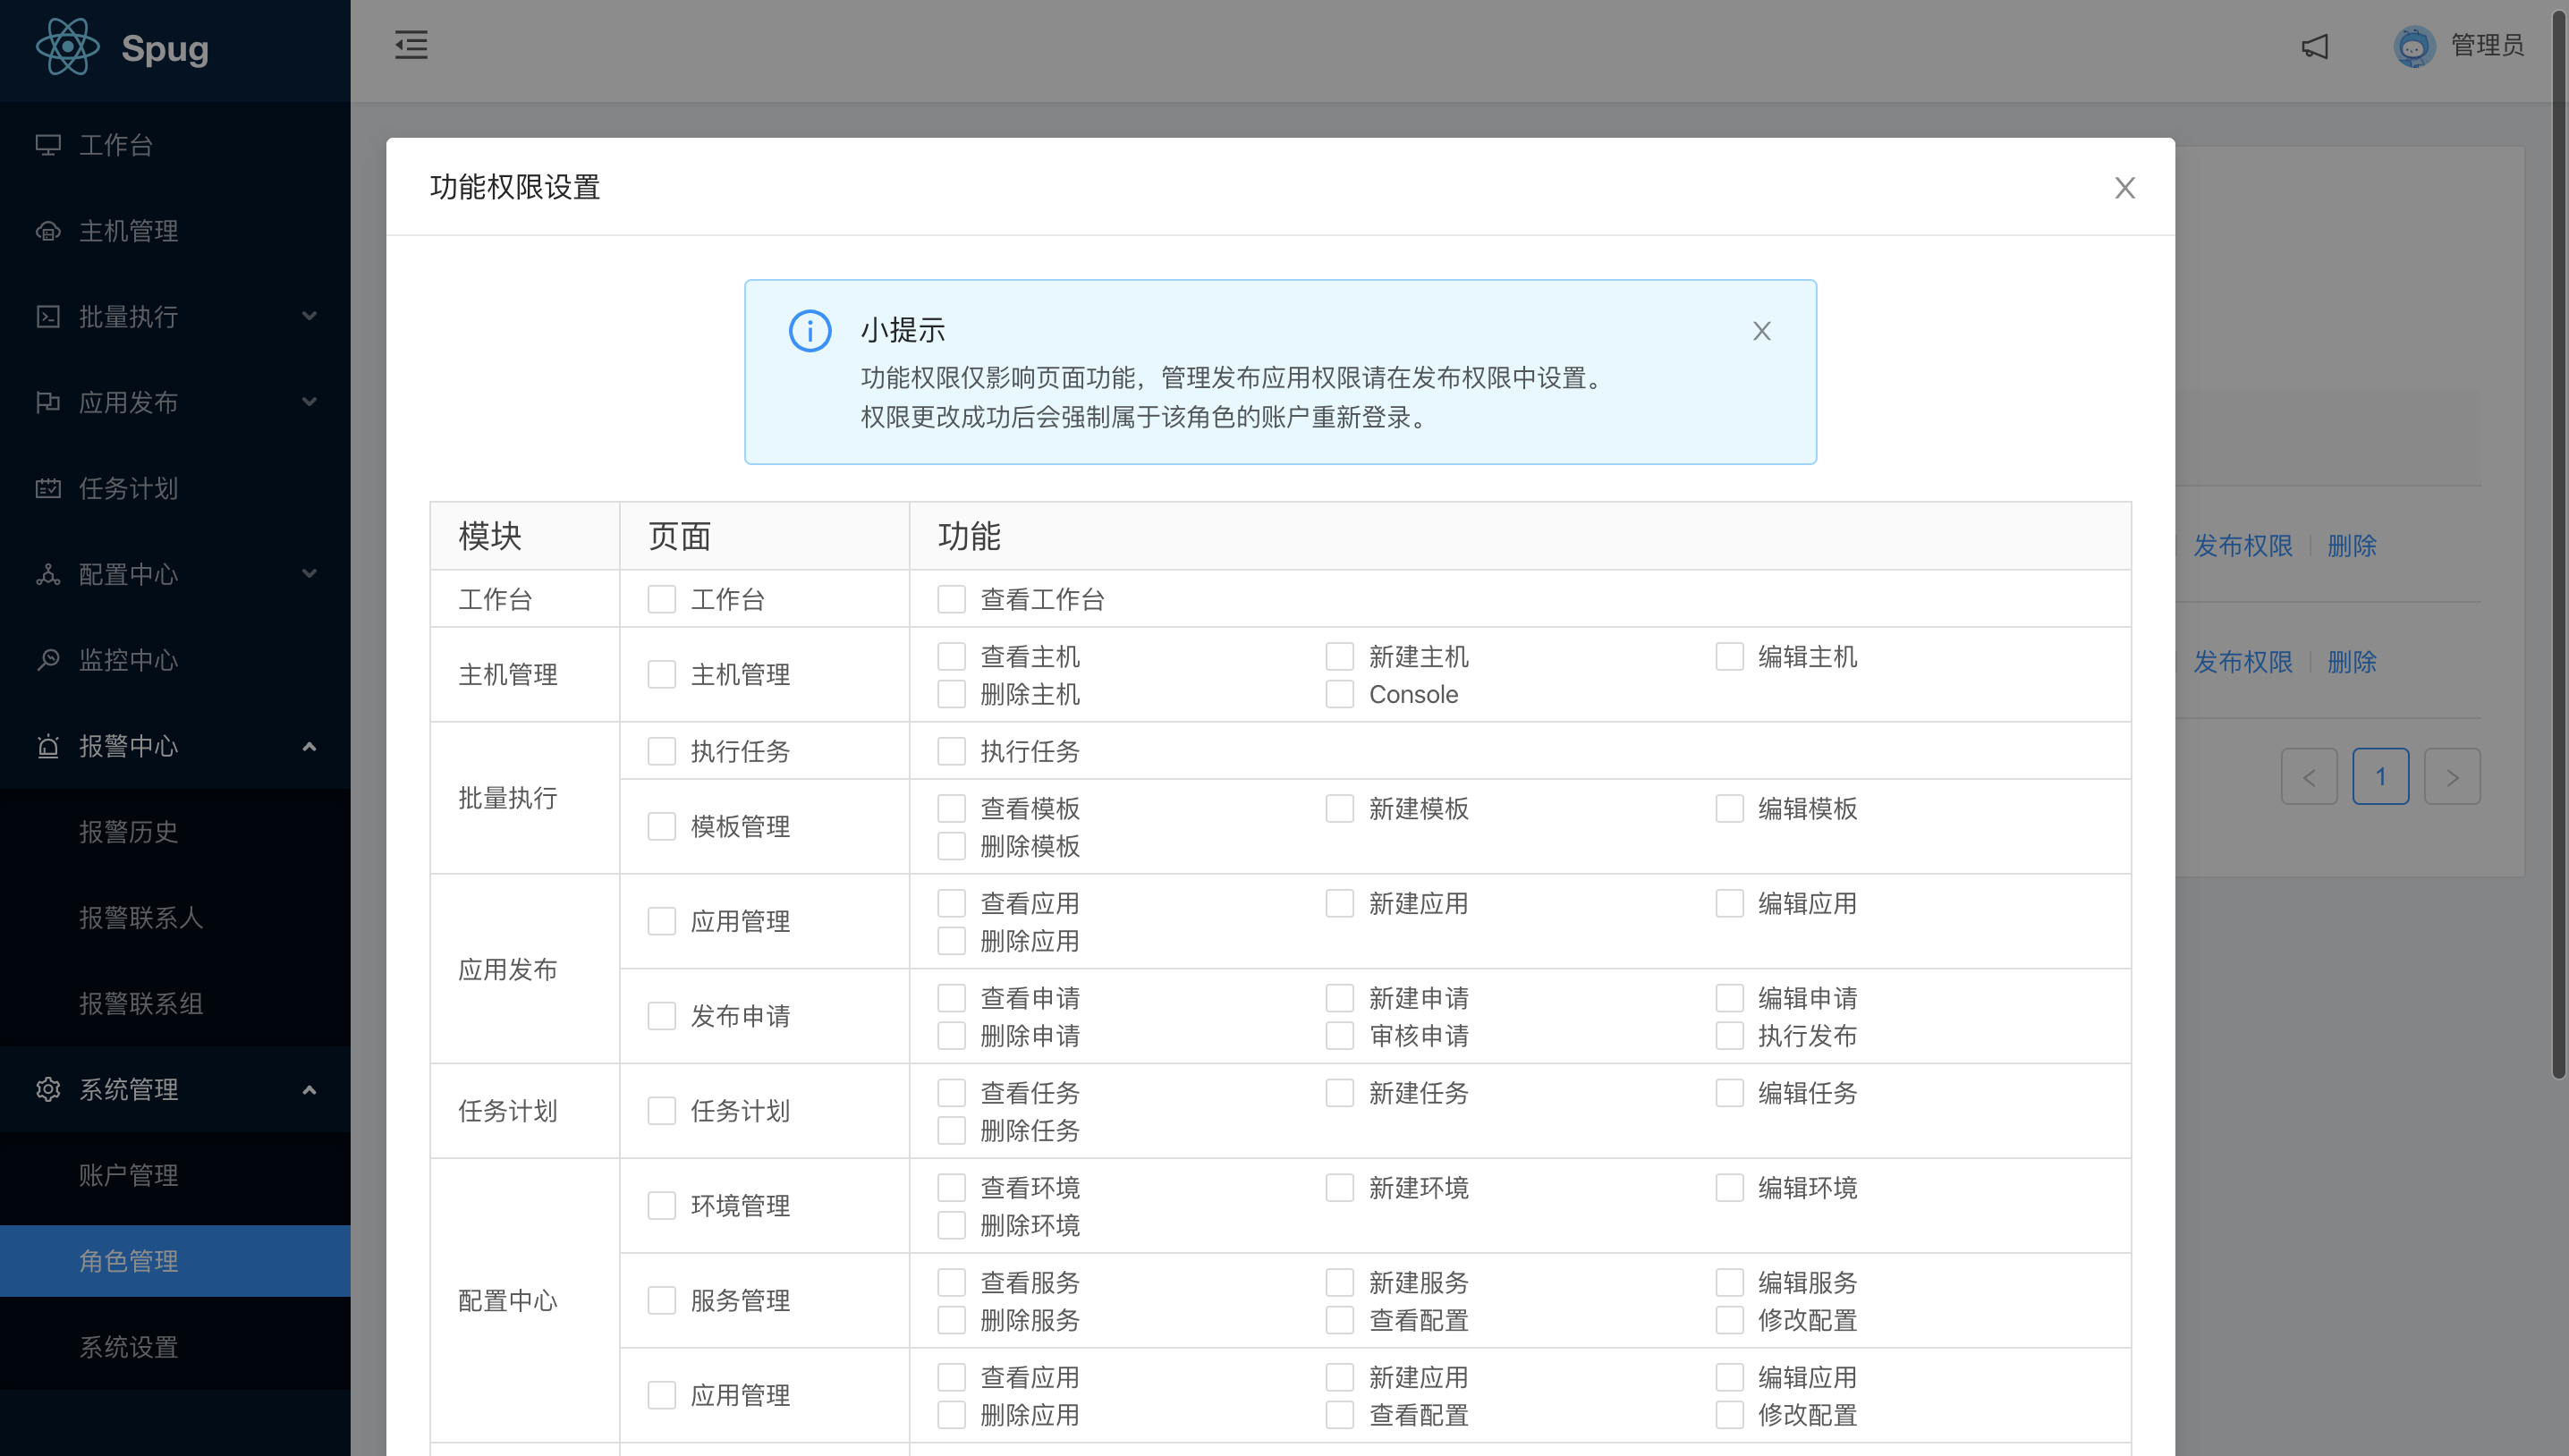Click the 监控中心 sidebar icon
The width and height of the screenshot is (2569, 1456).
(48, 660)
